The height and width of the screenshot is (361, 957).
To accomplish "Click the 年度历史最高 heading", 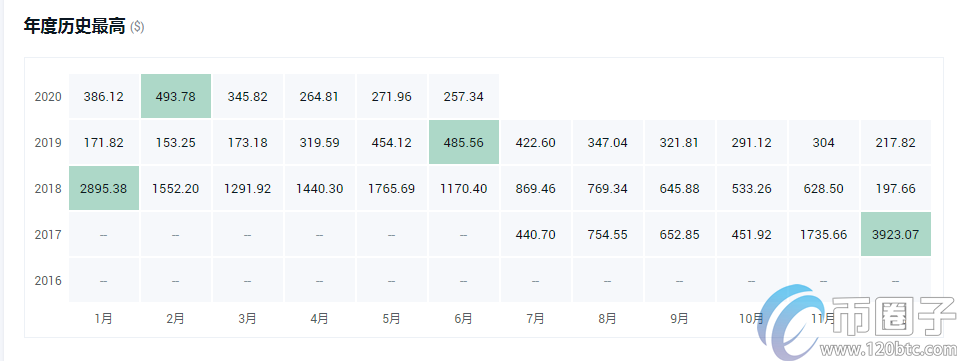I will [x=74, y=26].
